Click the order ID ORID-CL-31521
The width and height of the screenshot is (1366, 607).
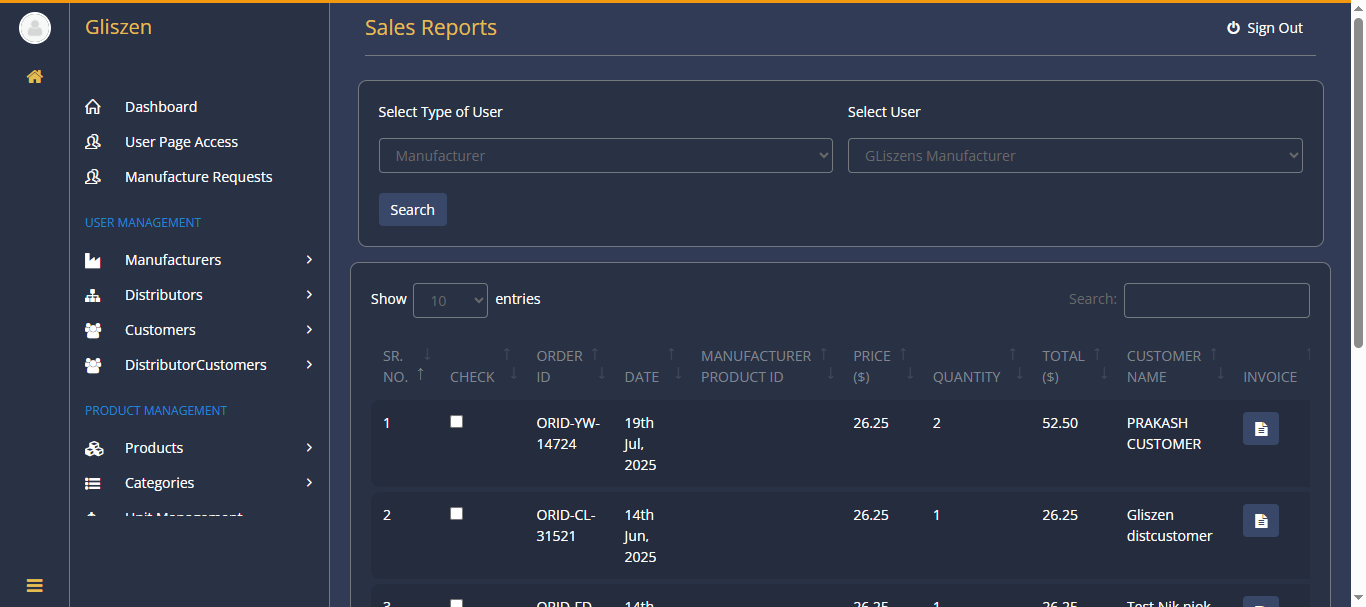(566, 525)
